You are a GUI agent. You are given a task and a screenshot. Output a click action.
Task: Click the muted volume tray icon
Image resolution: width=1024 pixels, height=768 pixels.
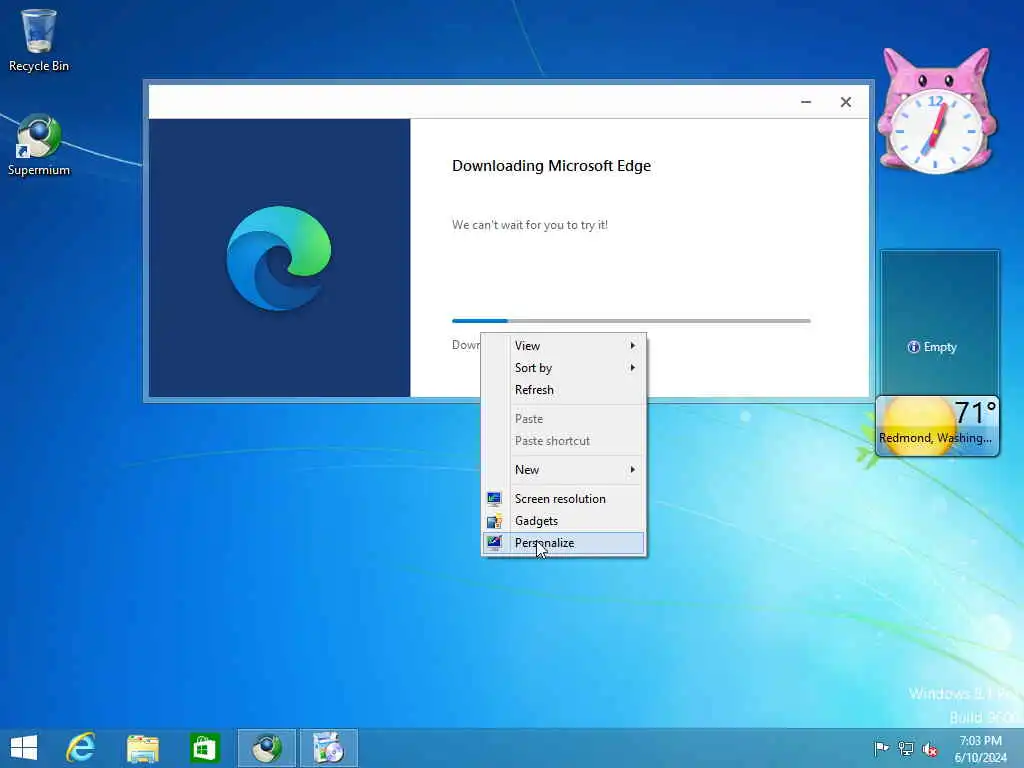[x=930, y=749]
